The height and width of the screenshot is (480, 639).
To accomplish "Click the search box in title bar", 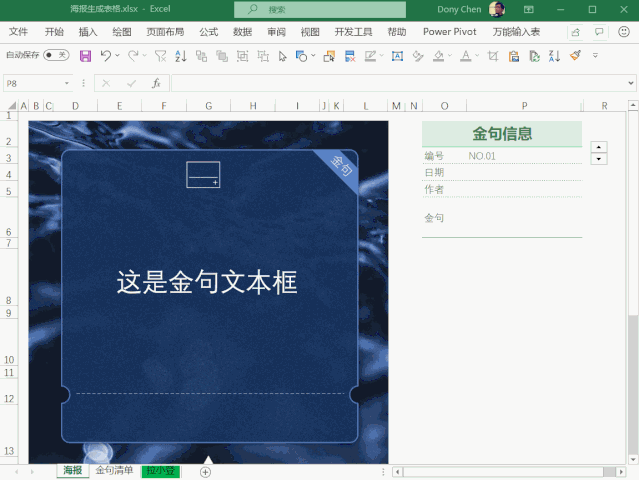I will click(320, 9).
